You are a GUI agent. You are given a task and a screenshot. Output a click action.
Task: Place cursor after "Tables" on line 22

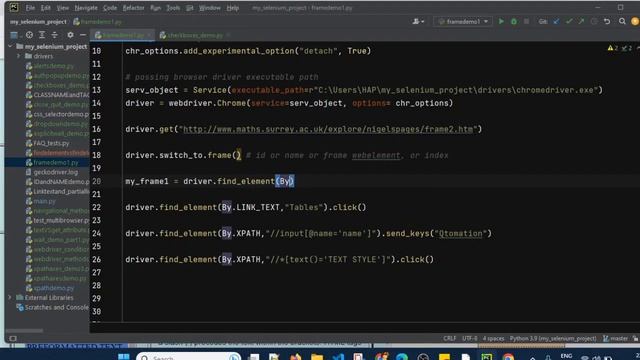pos(323,207)
